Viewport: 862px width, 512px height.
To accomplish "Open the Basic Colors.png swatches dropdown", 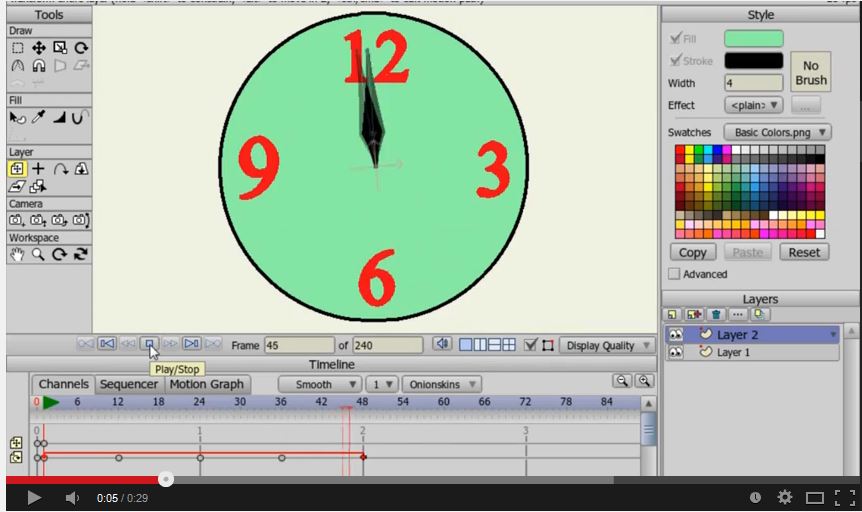I will tap(777, 133).
